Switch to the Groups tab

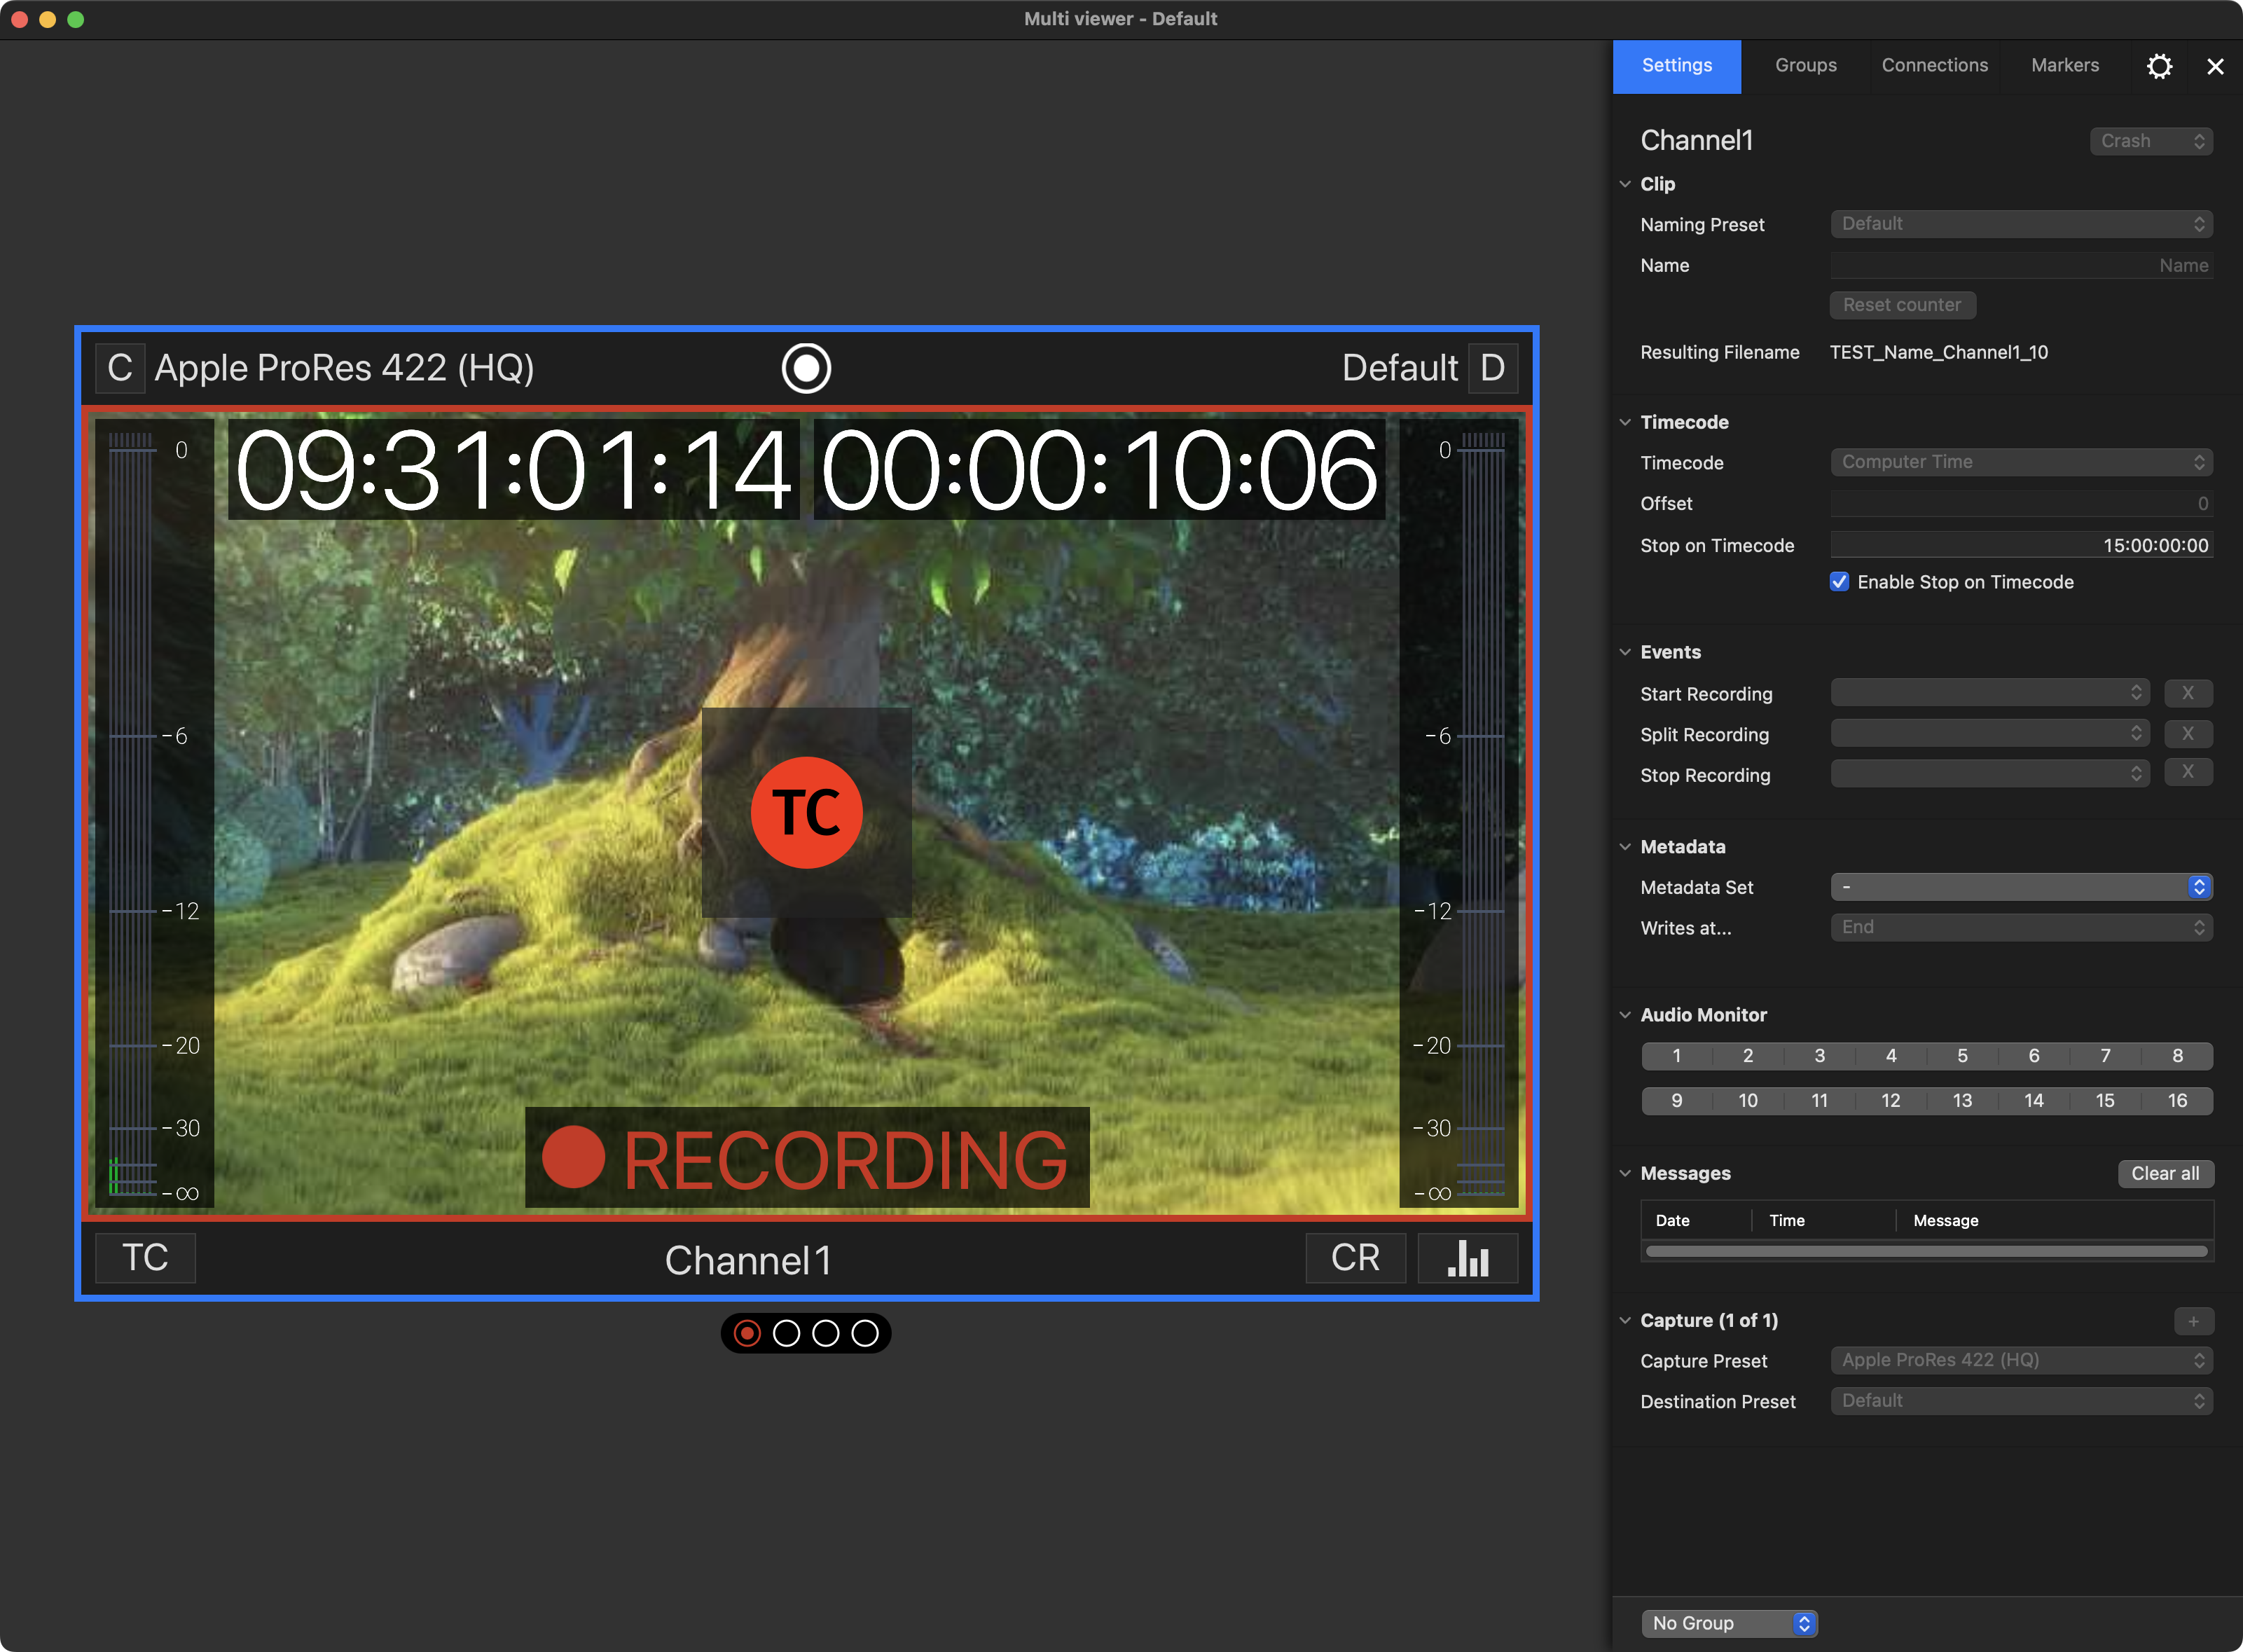coord(1806,66)
